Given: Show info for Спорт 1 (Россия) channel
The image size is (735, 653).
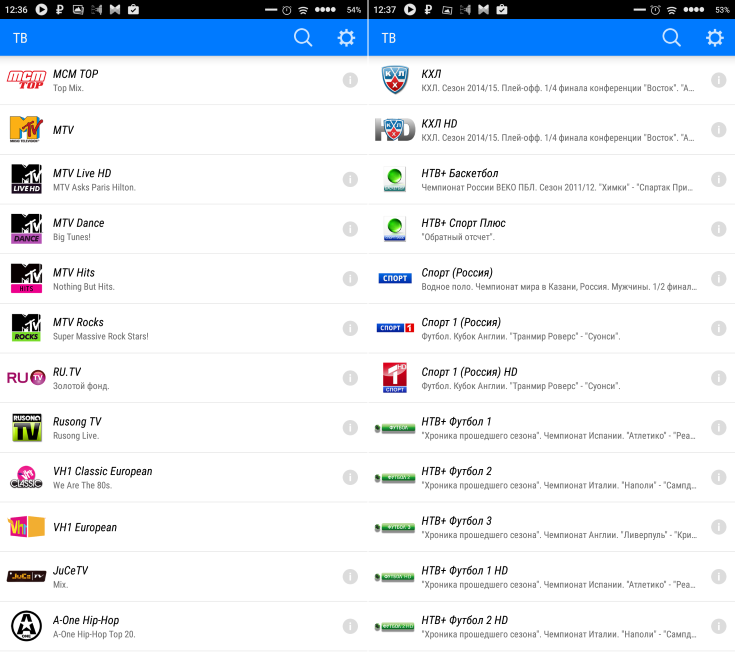Looking at the screenshot, I should (x=719, y=329).
